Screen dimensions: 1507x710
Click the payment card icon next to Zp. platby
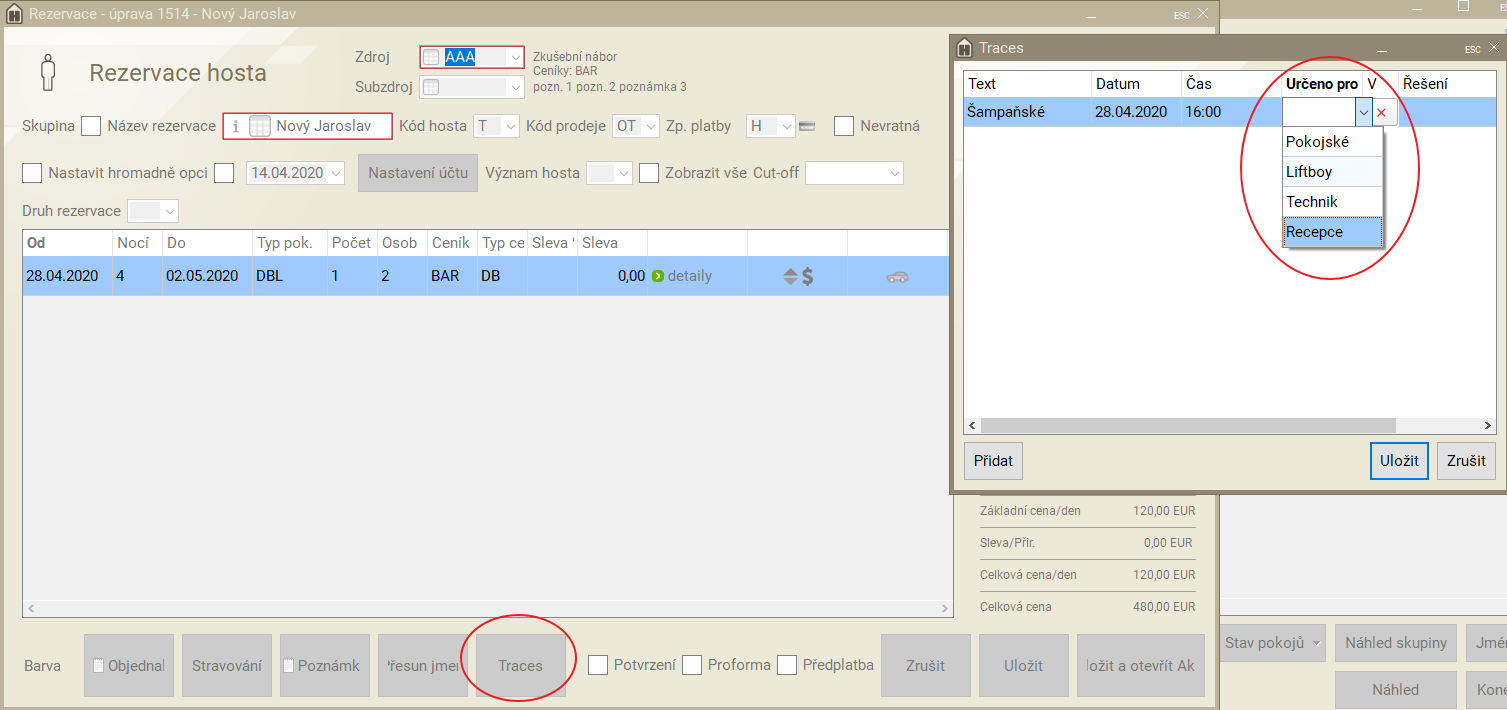[807, 126]
